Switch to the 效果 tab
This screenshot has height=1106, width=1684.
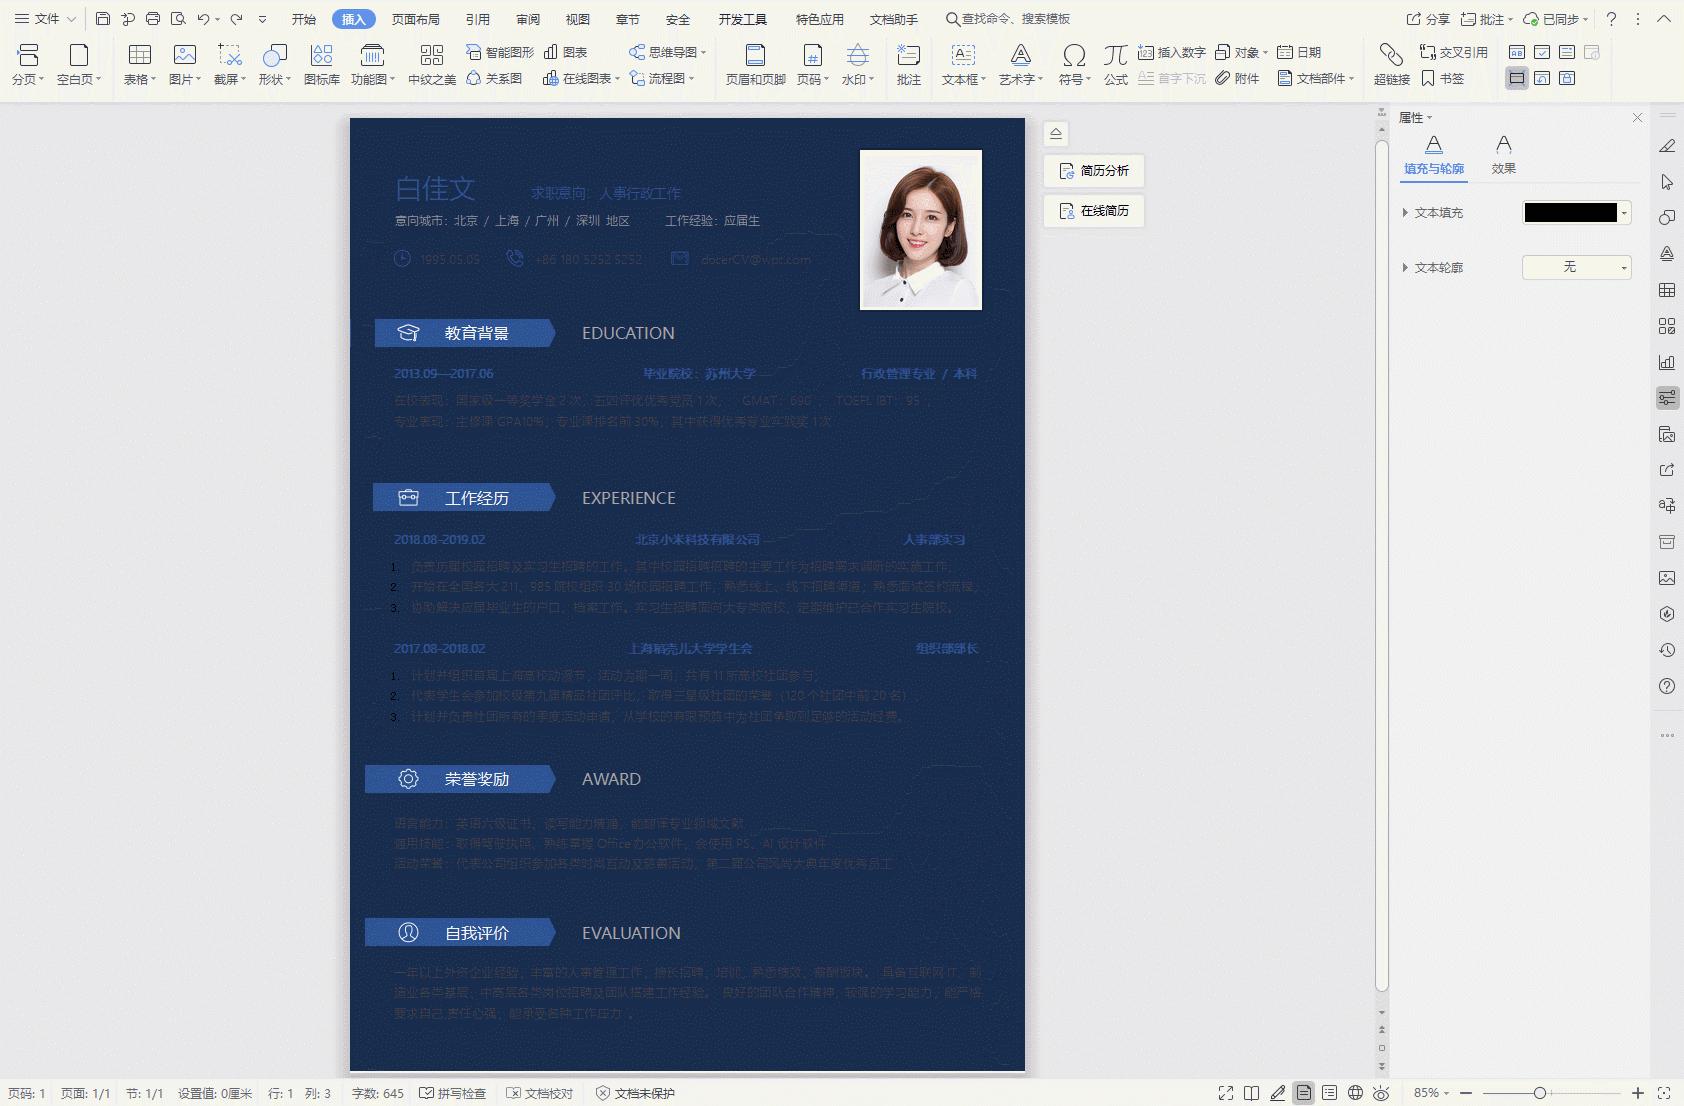point(1503,155)
